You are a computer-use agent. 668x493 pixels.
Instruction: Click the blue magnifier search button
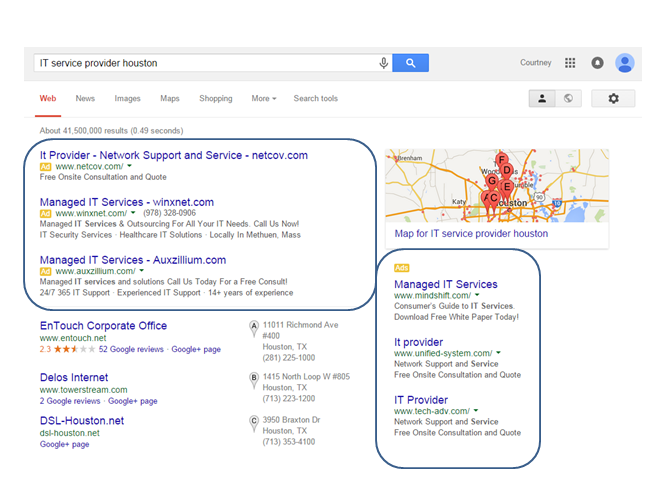(410, 63)
